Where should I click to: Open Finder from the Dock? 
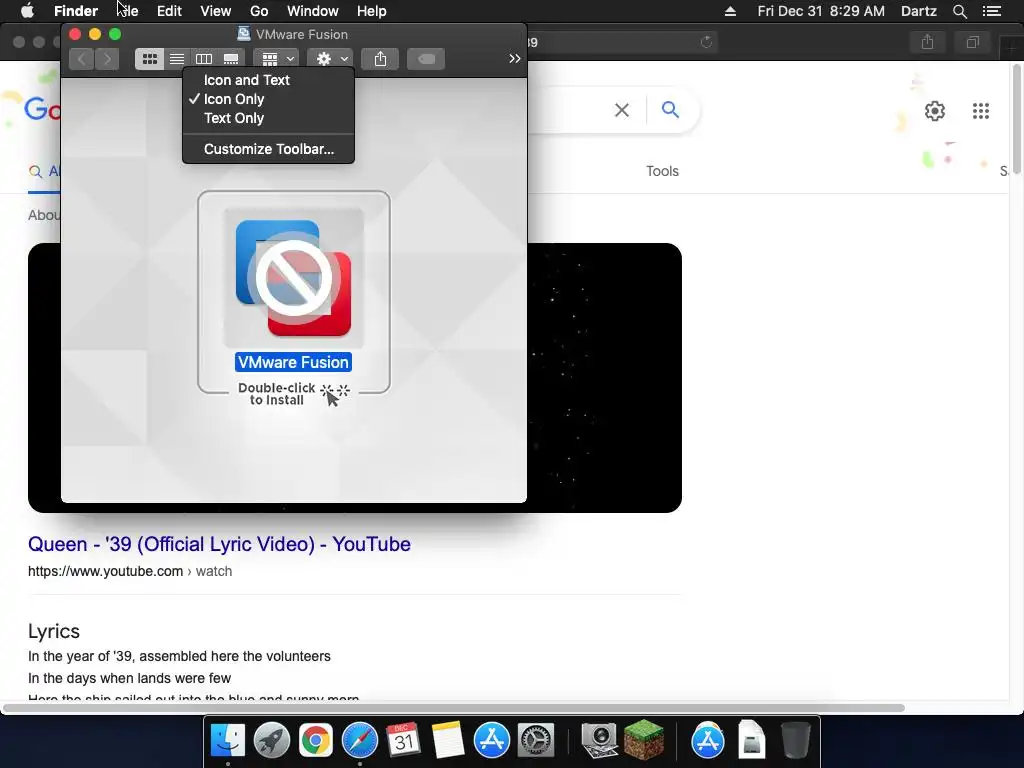[227, 741]
